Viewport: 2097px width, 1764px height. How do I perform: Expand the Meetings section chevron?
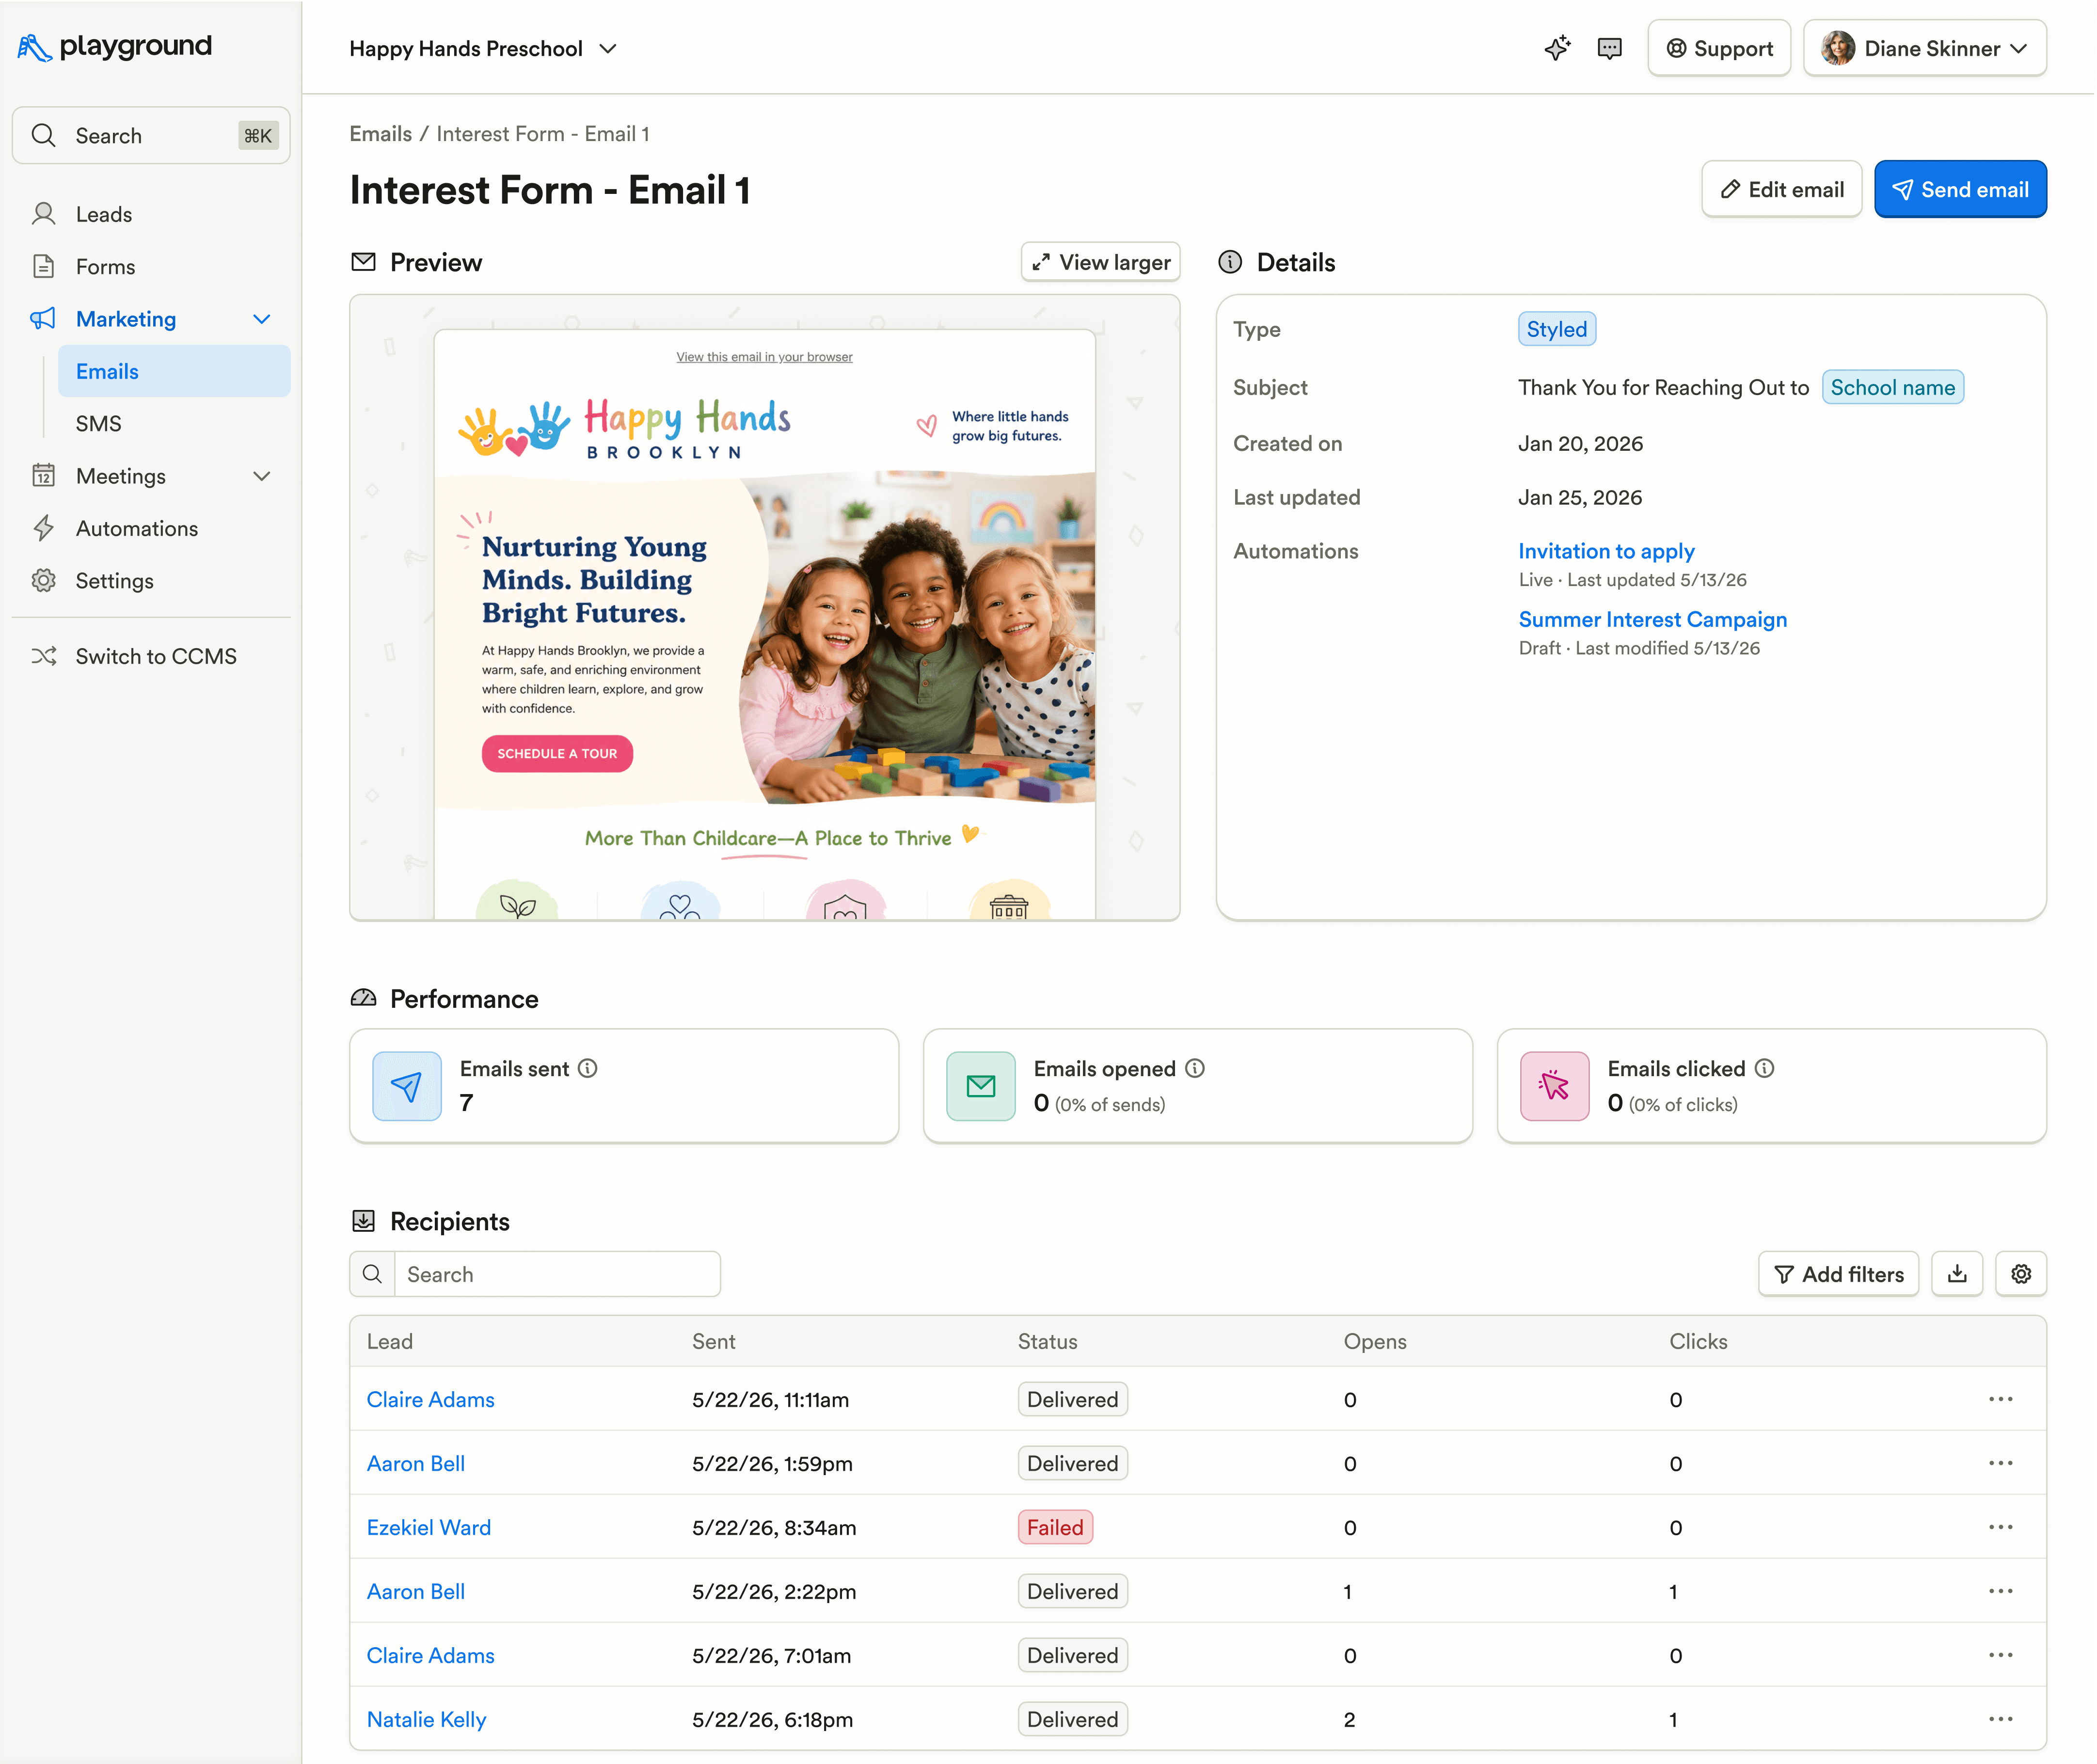262,476
